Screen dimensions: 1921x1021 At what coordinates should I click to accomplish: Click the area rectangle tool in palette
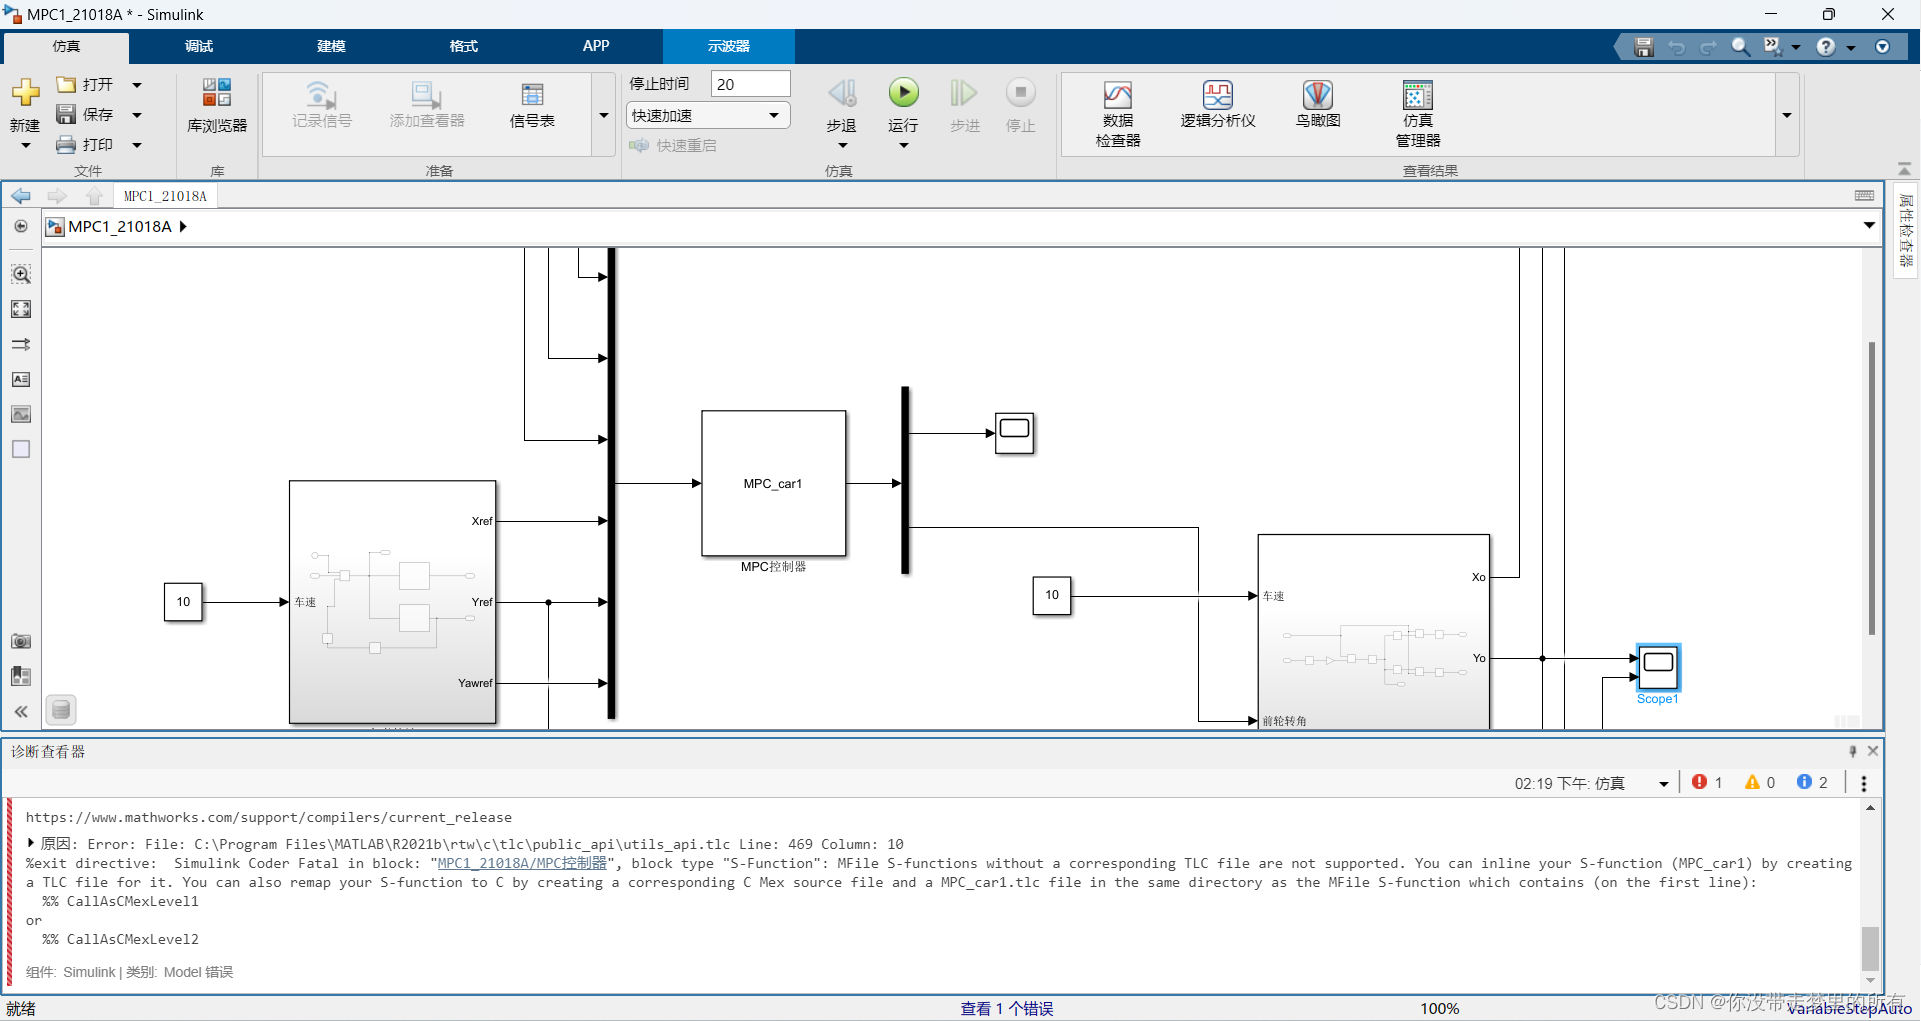[21, 449]
